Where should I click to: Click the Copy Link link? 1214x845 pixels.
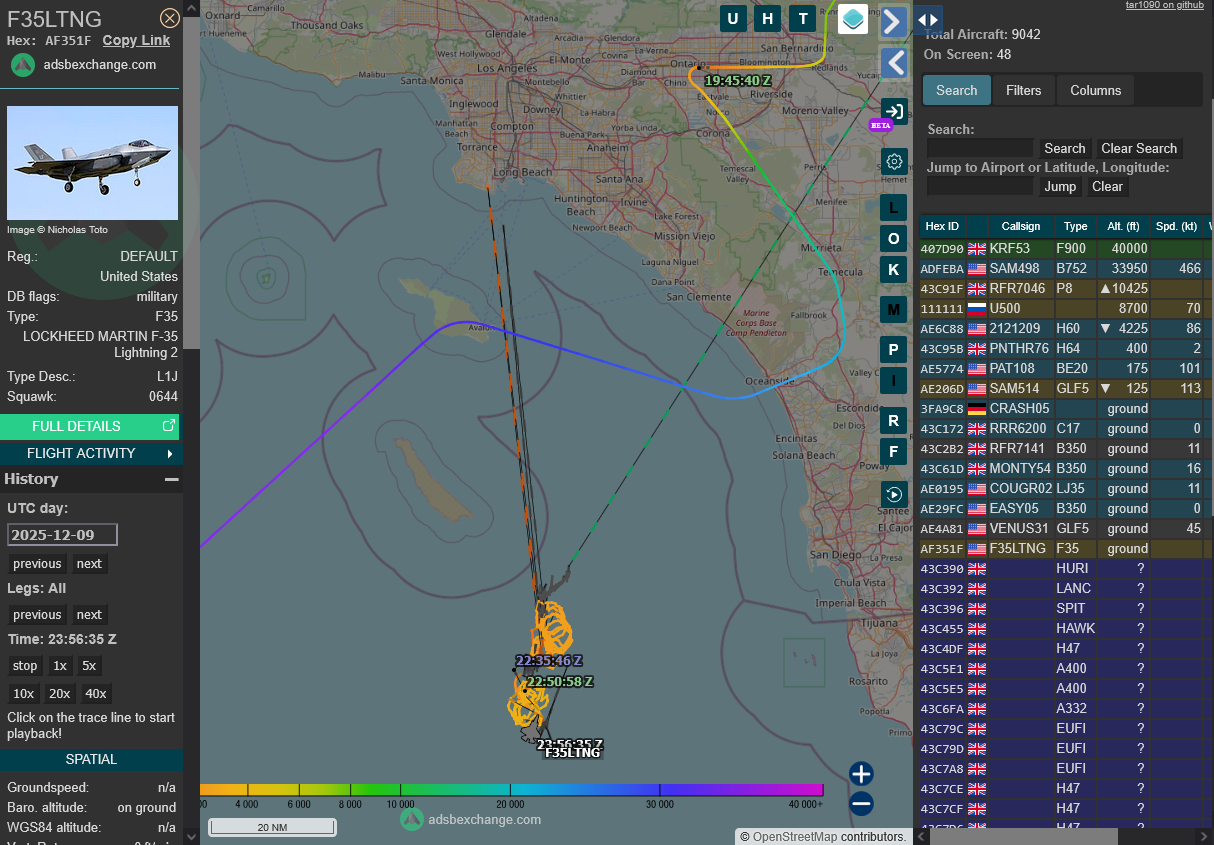point(136,40)
